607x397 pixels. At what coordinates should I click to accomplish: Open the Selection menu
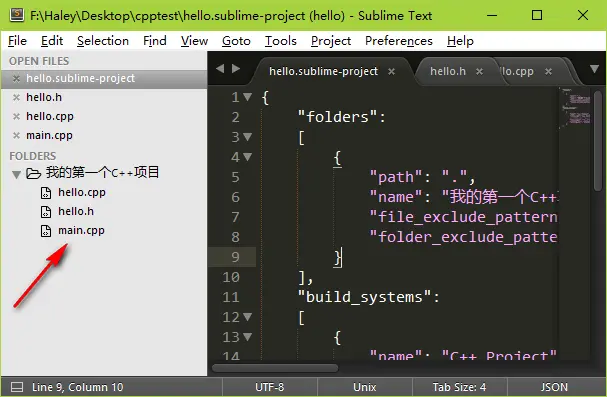click(x=103, y=41)
